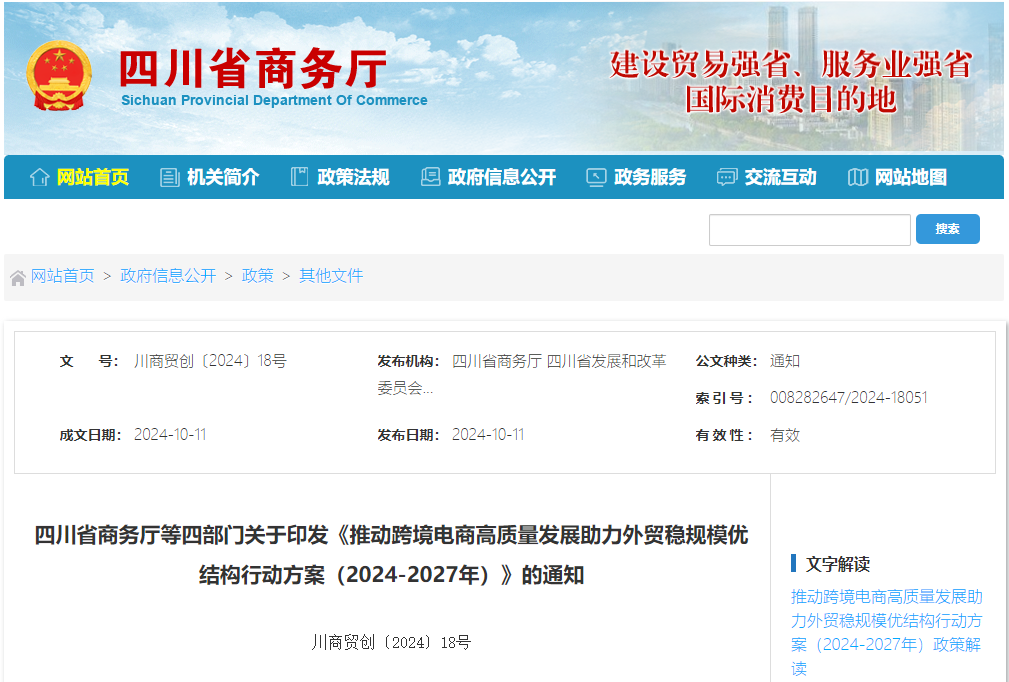Navigate to 其他文件 breadcrumb link

point(331,276)
